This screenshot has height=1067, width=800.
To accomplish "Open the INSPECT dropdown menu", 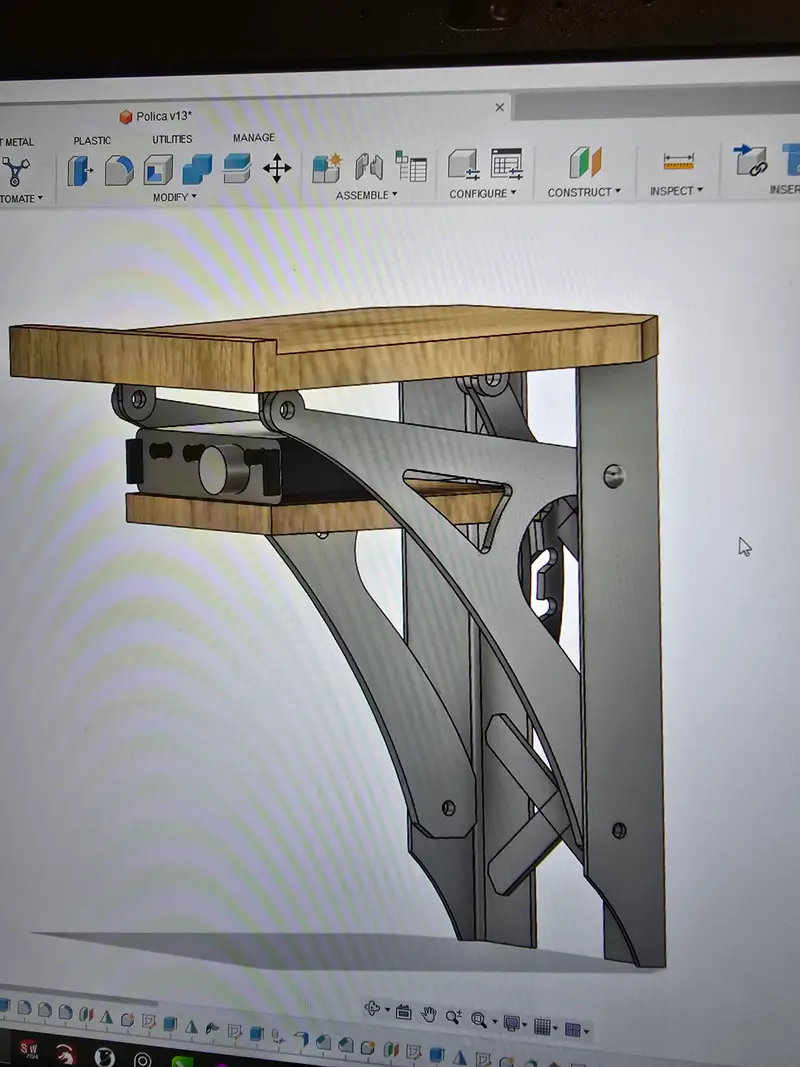I will click(x=676, y=191).
